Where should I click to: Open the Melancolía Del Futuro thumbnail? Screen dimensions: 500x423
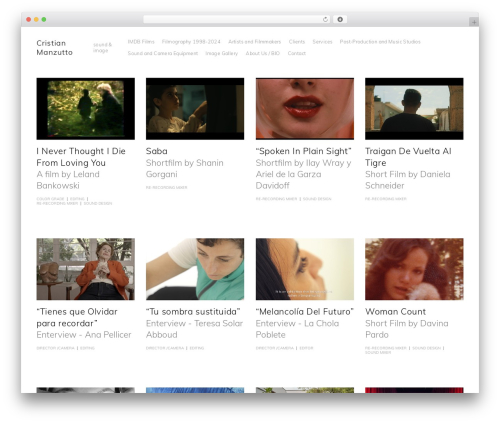305,269
